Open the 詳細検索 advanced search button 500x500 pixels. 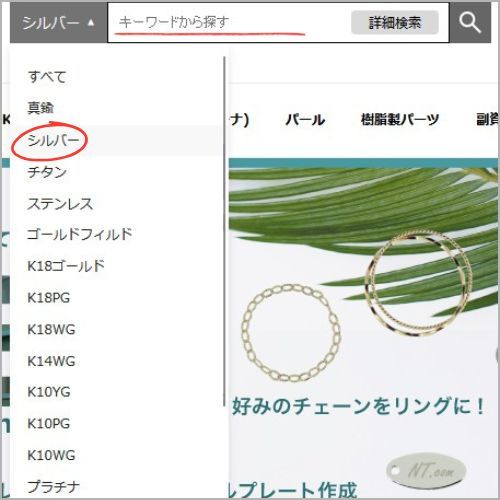coord(395,23)
